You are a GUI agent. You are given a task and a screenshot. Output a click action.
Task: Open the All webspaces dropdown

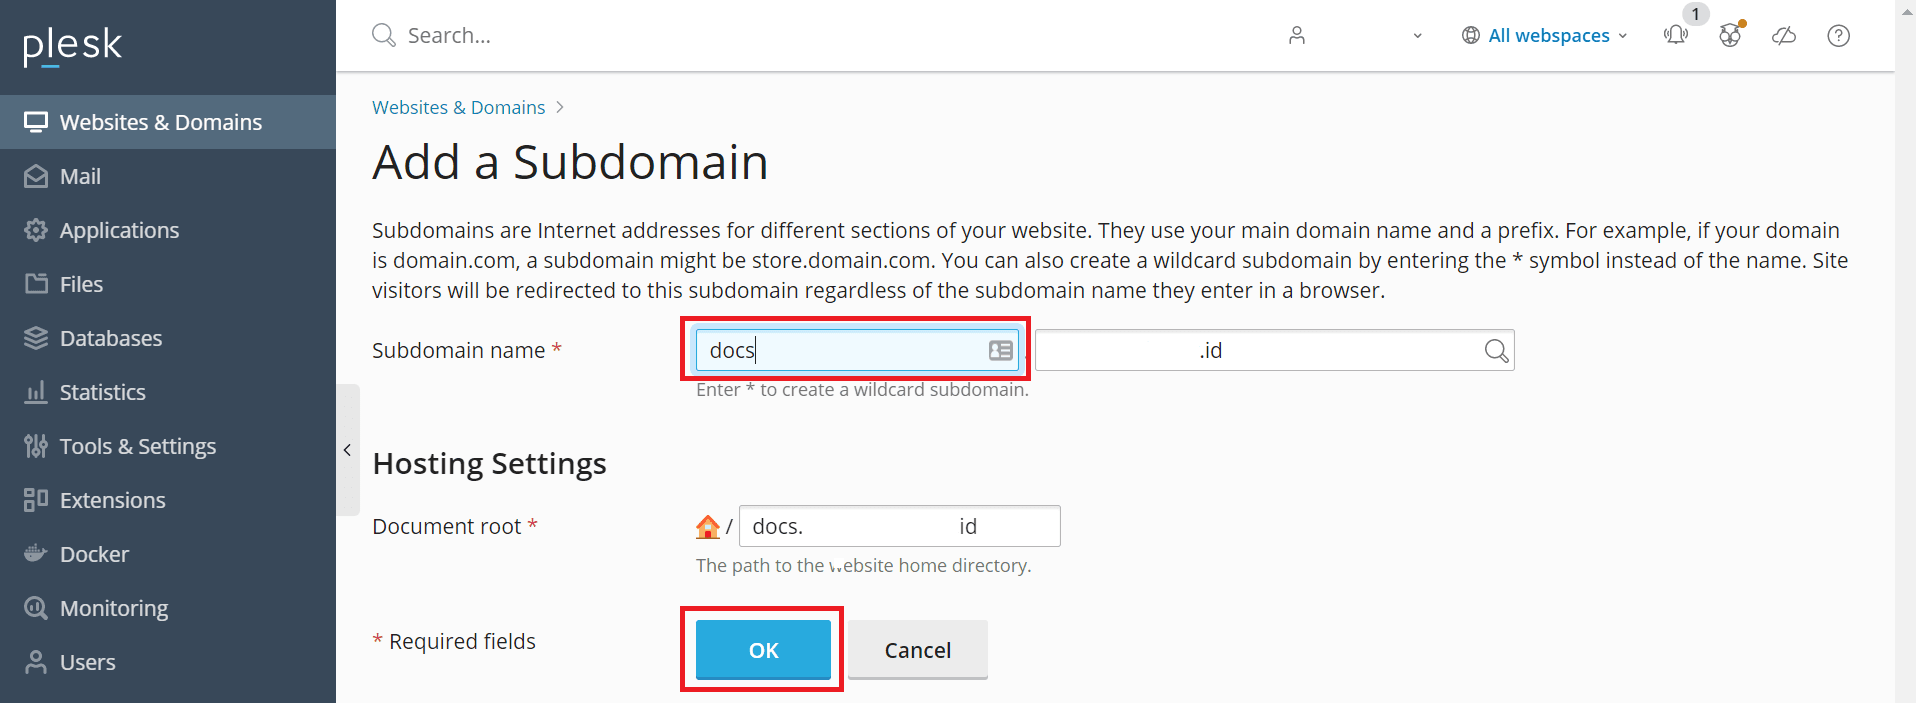point(1545,35)
